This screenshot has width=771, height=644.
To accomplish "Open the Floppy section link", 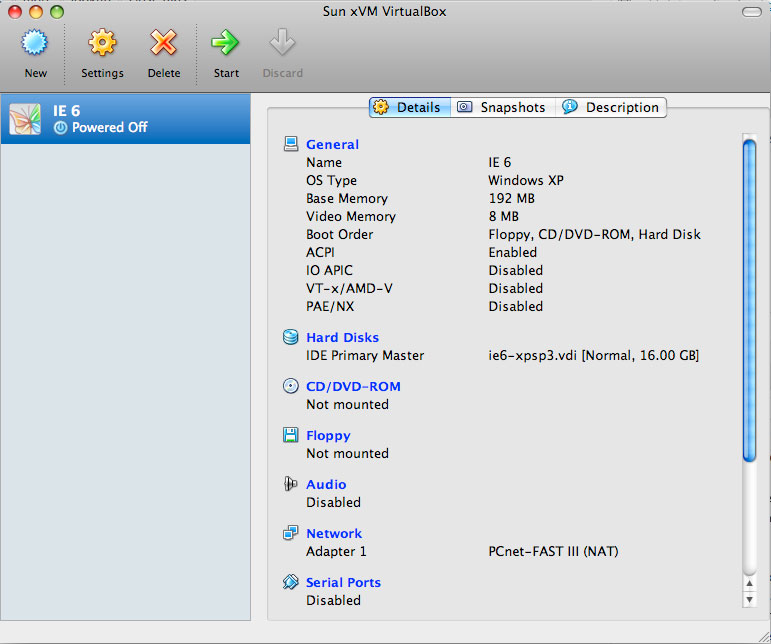I will (x=328, y=436).
